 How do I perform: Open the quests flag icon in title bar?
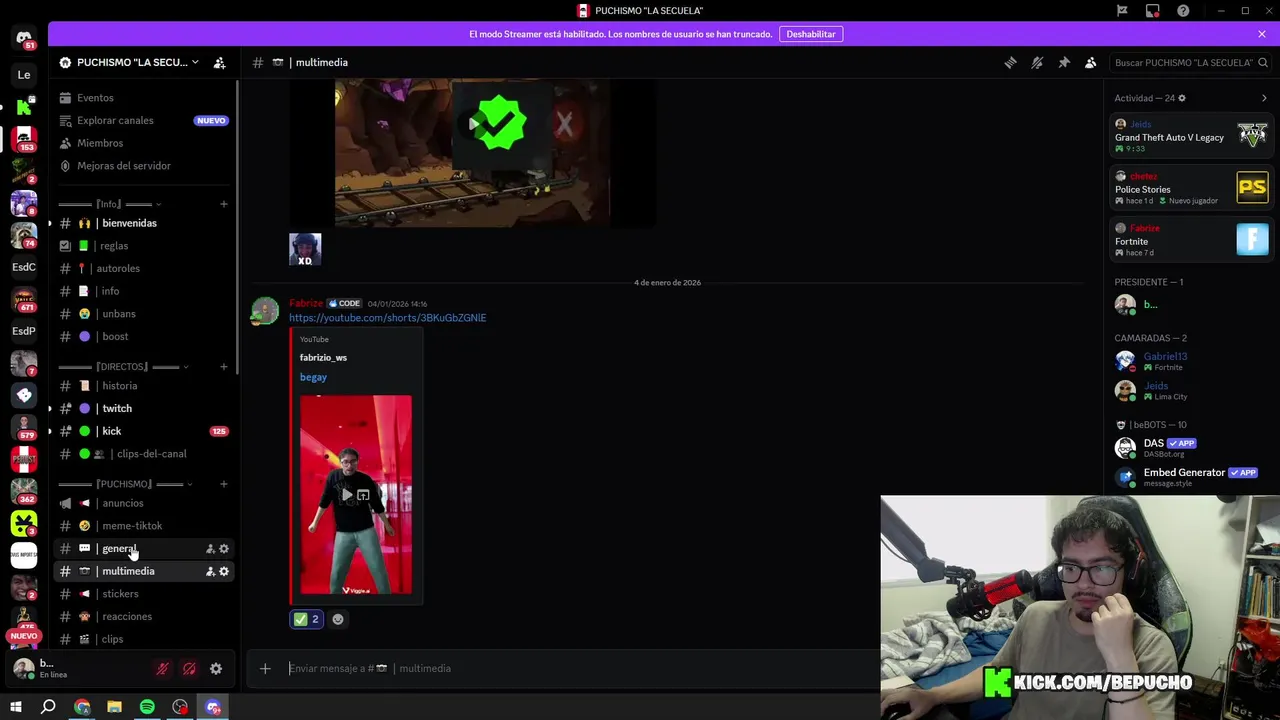tap(1122, 11)
